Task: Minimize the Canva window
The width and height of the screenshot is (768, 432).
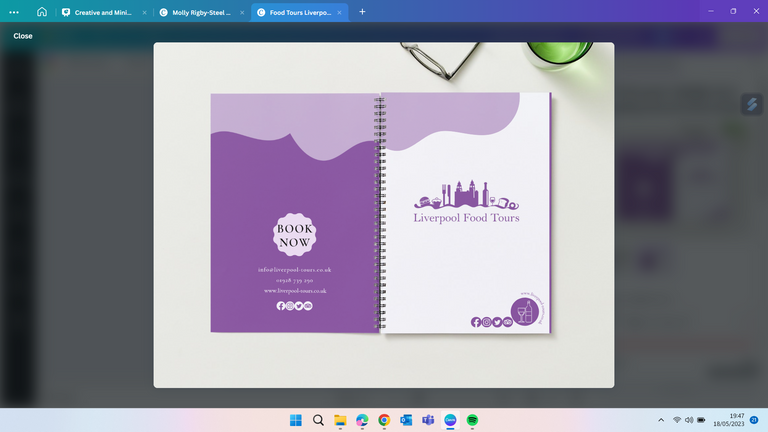Action: point(711,11)
